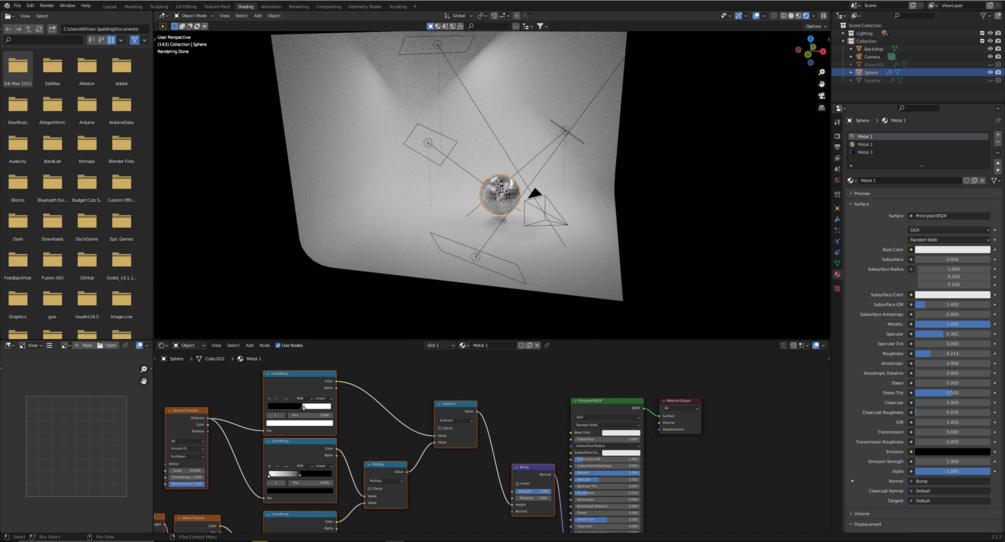Toggle Lighting collection exclude checkbox

[982, 33]
